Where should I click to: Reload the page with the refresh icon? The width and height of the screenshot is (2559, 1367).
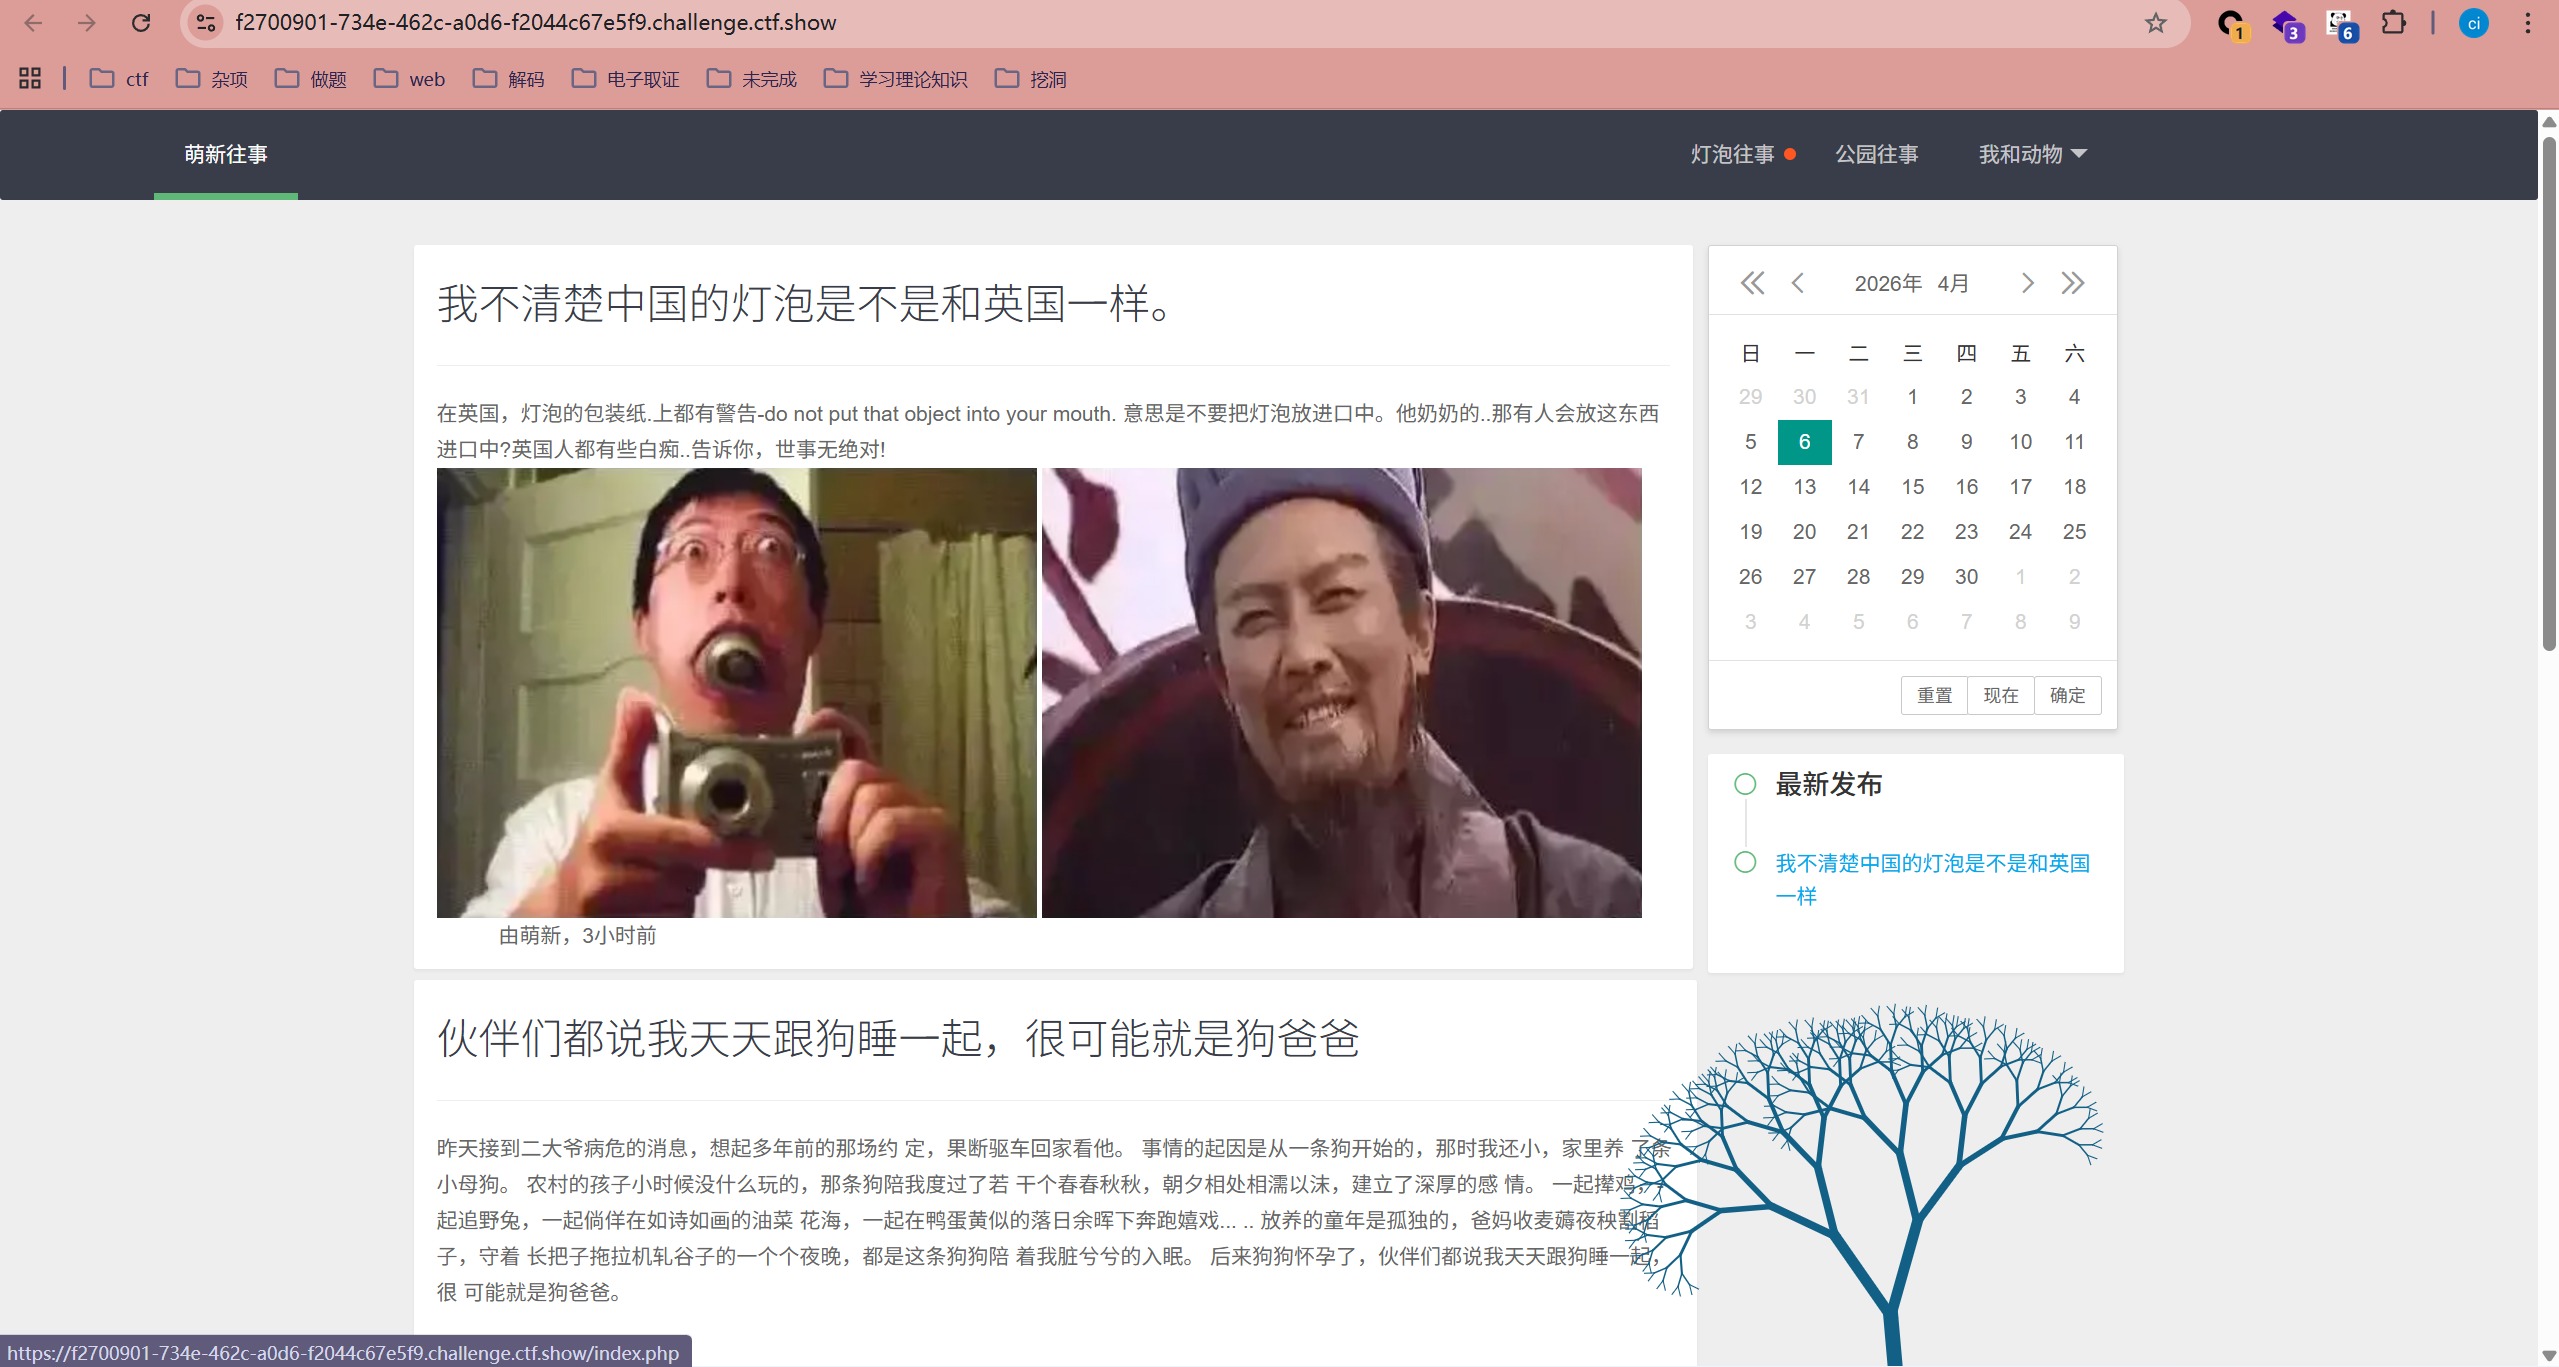tap(141, 23)
